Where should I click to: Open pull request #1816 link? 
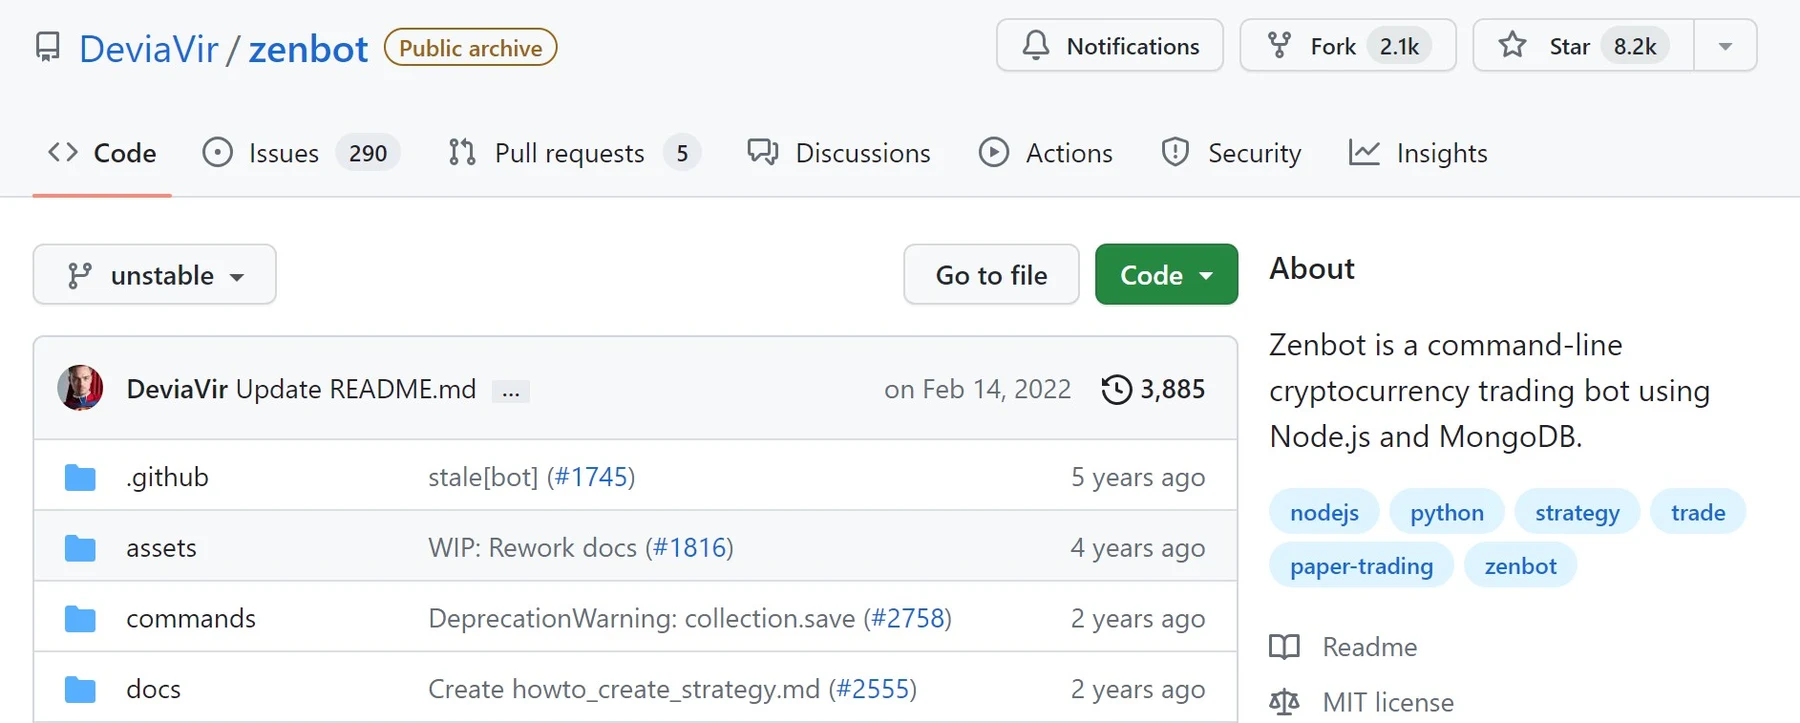click(x=689, y=548)
